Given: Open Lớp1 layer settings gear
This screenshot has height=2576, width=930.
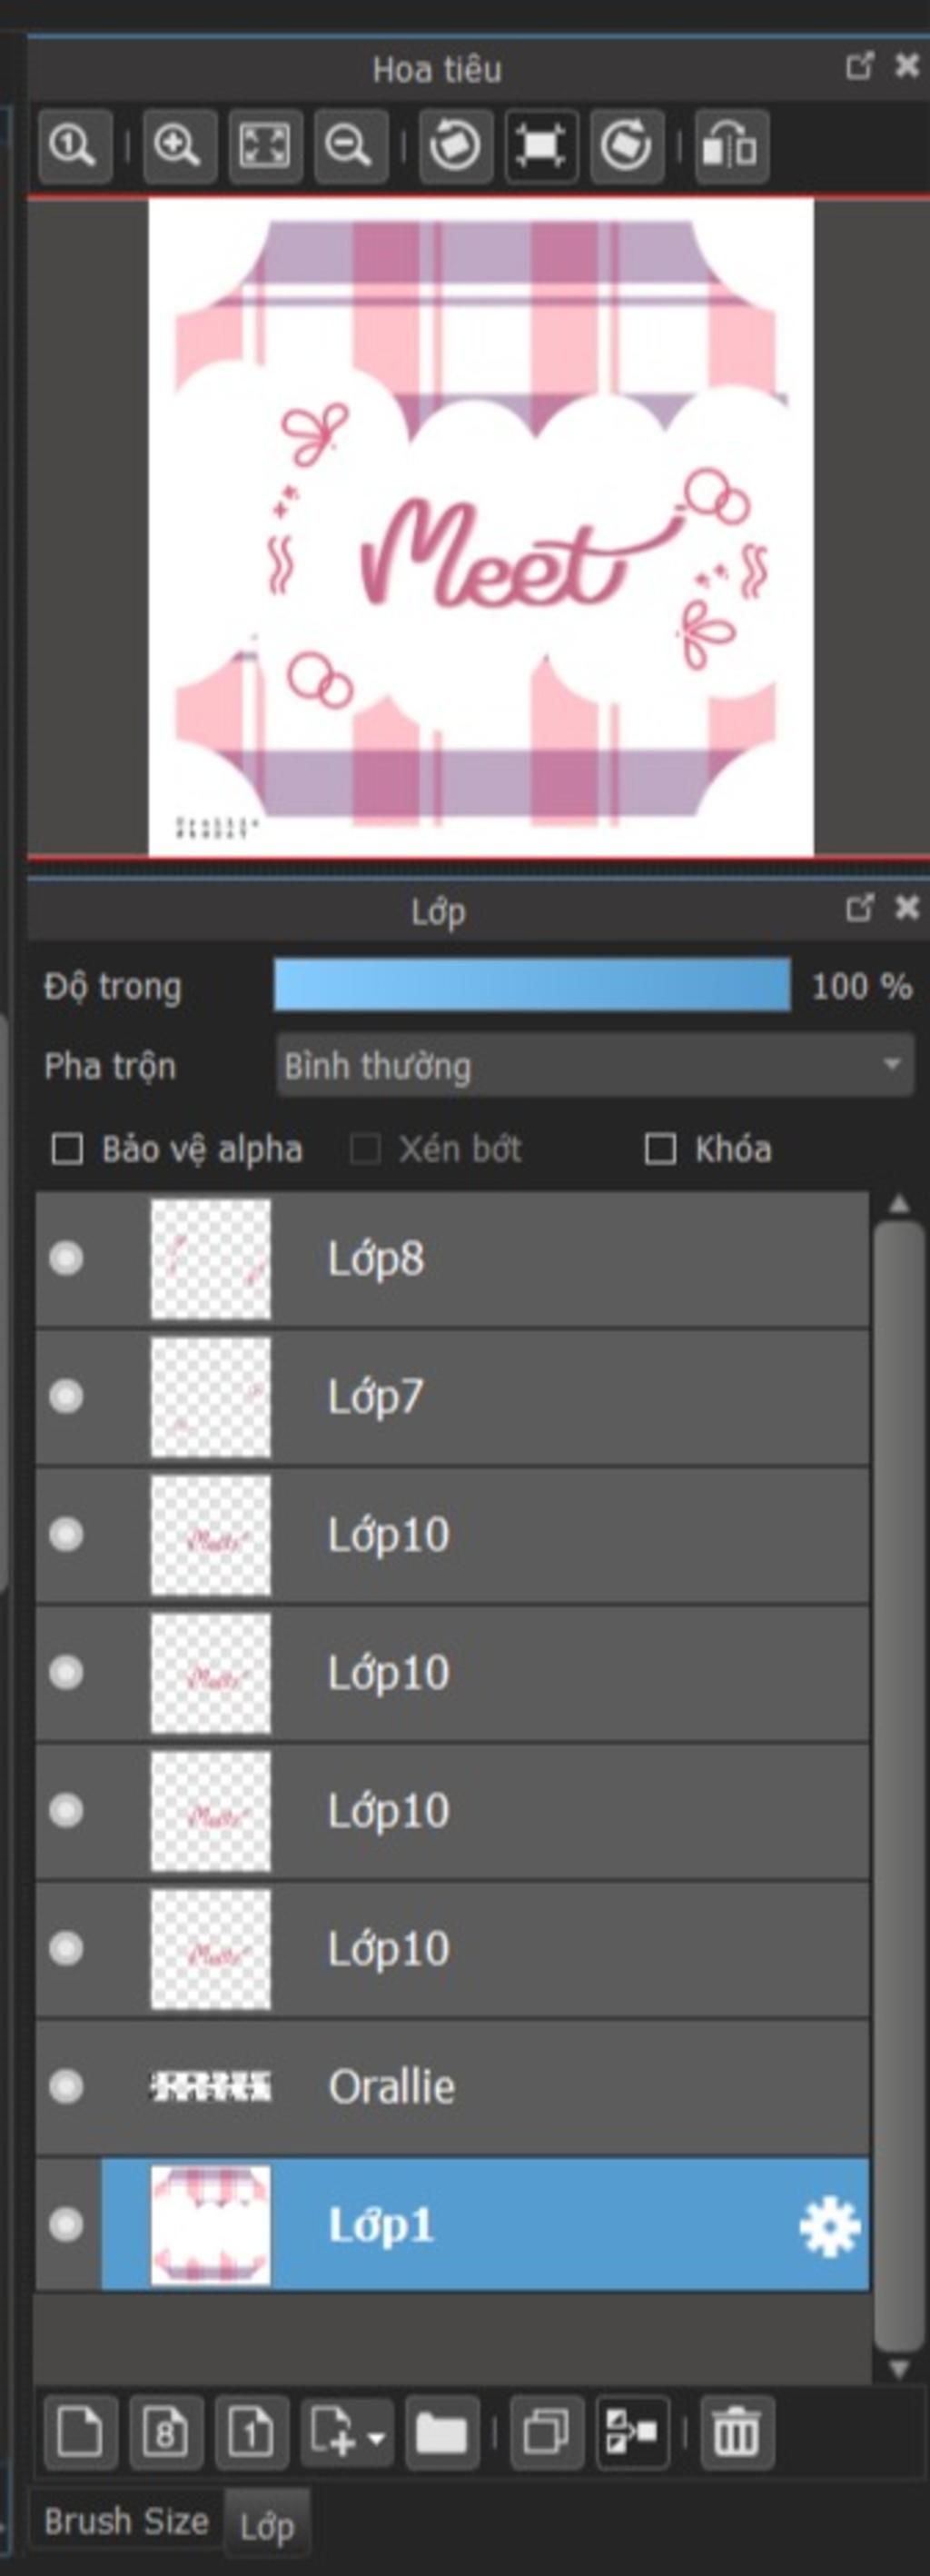Looking at the screenshot, I should tap(829, 2227).
